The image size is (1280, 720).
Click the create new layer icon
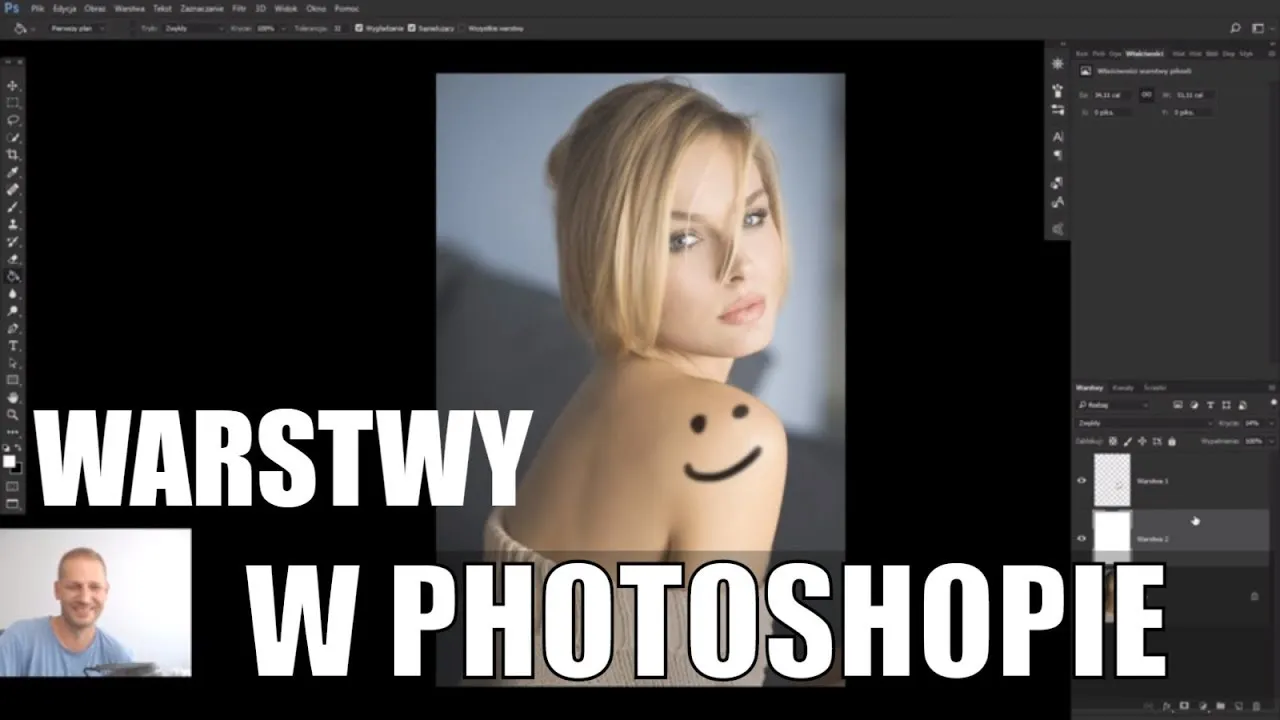[1238, 706]
